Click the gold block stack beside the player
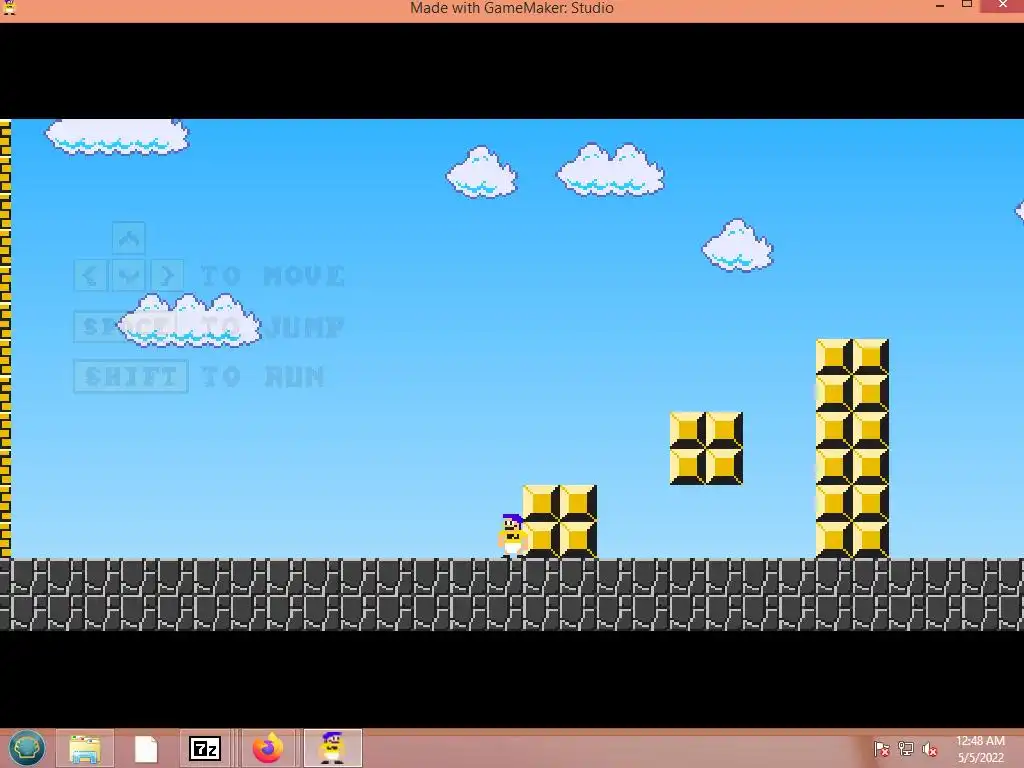 pyautogui.click(x=560, y=521)
